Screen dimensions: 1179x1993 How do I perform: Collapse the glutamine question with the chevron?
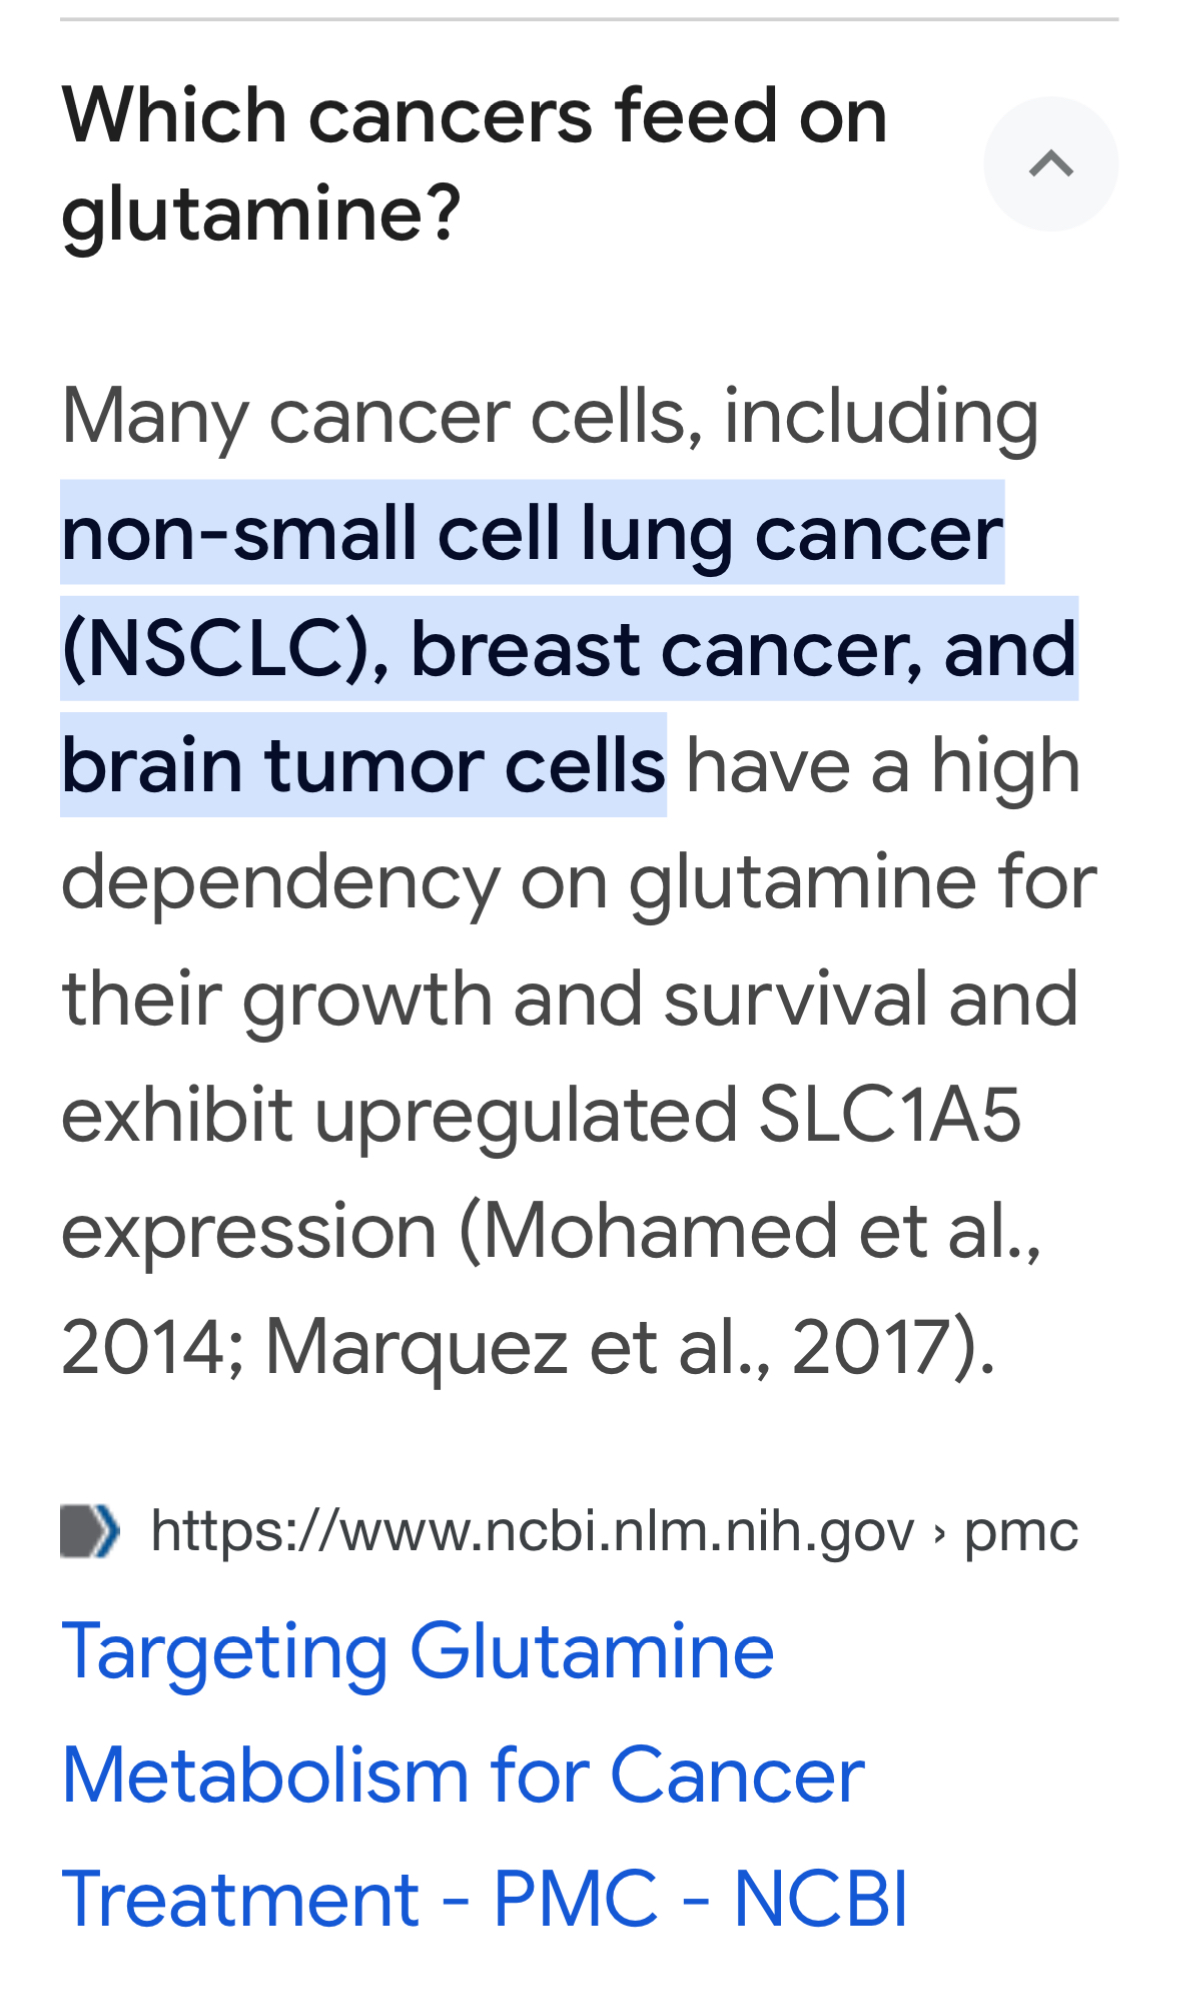click(1050, 163)
